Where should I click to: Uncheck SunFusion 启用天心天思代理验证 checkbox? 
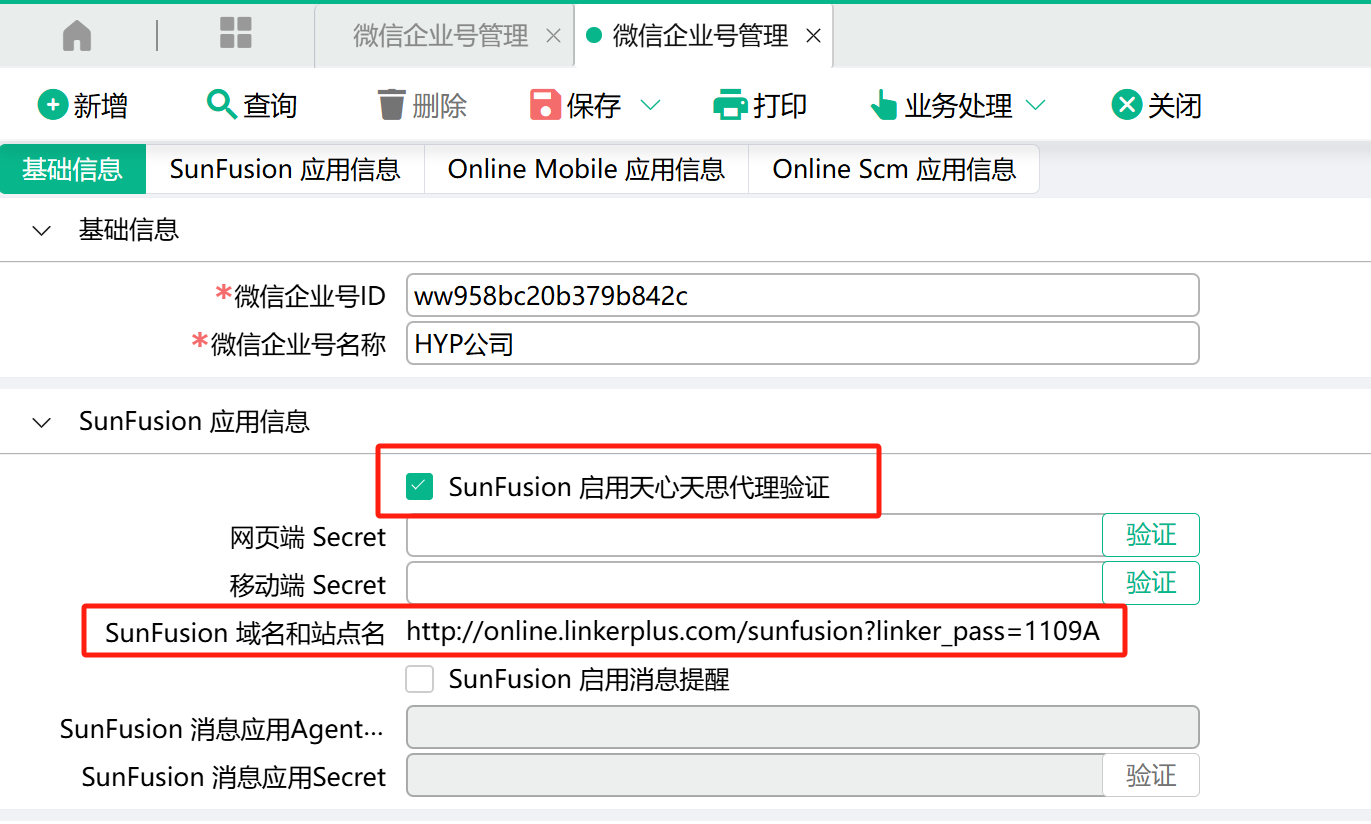point(419,487)
